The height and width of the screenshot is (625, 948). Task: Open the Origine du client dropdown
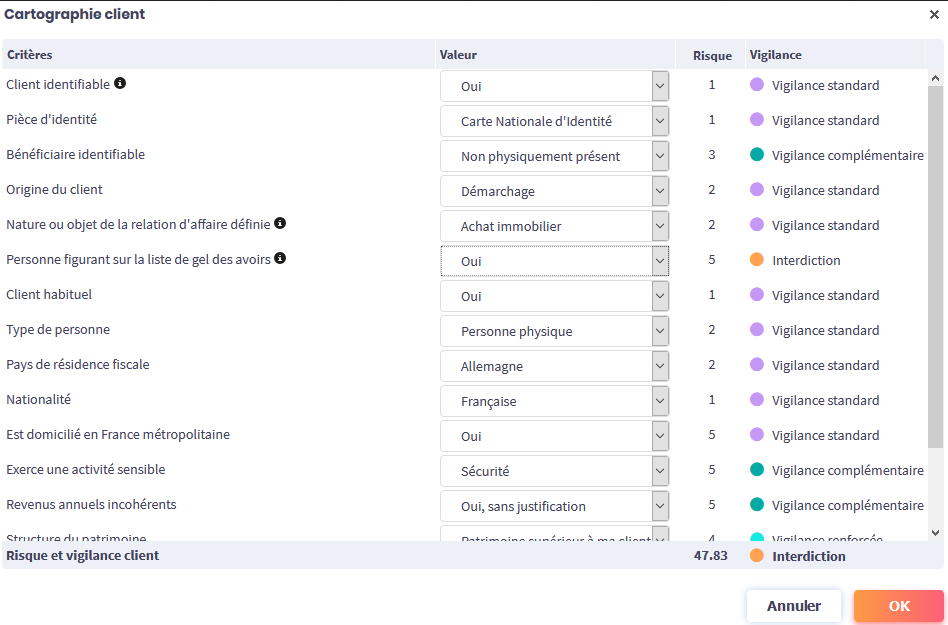[554, 192]
